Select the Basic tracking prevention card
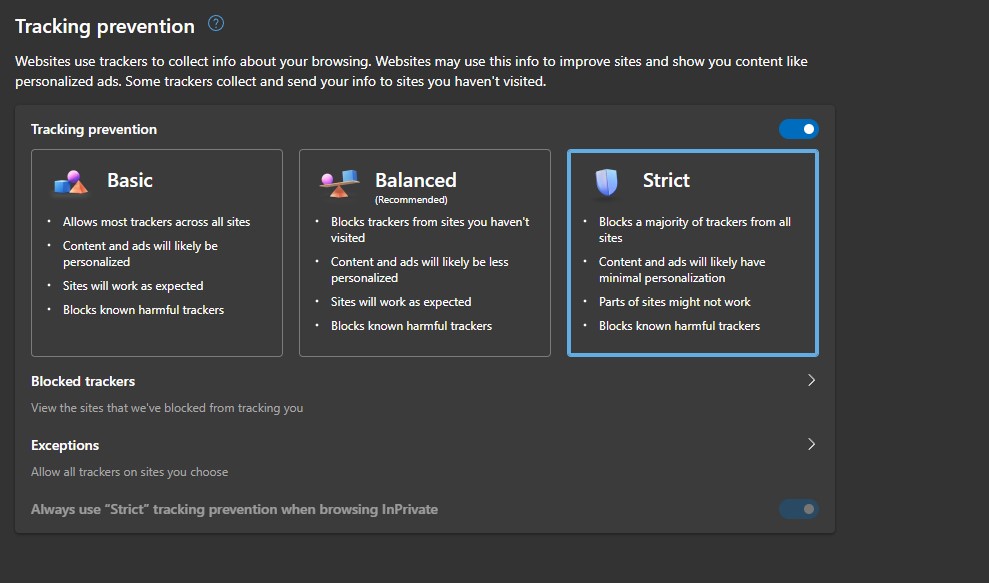This screenshot has height=583, width=989. click(x=157, y=253)
